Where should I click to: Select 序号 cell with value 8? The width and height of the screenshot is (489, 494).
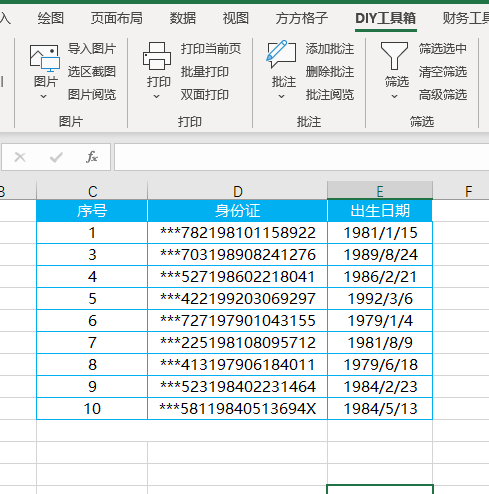point(92,365)
